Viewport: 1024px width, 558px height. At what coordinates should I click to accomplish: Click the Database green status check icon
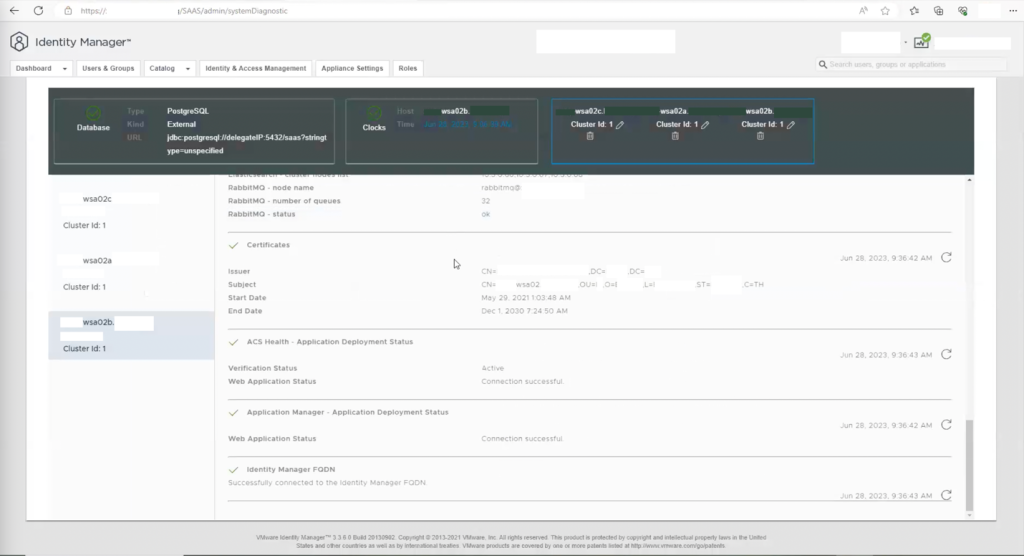click(93, 113)
